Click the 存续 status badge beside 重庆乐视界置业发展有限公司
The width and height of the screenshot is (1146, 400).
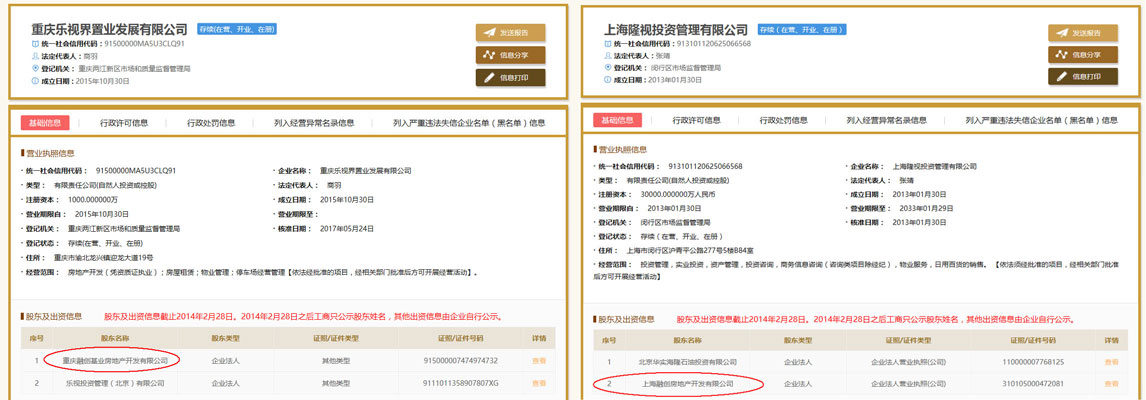pyautogui.click(x=236, y=30)
